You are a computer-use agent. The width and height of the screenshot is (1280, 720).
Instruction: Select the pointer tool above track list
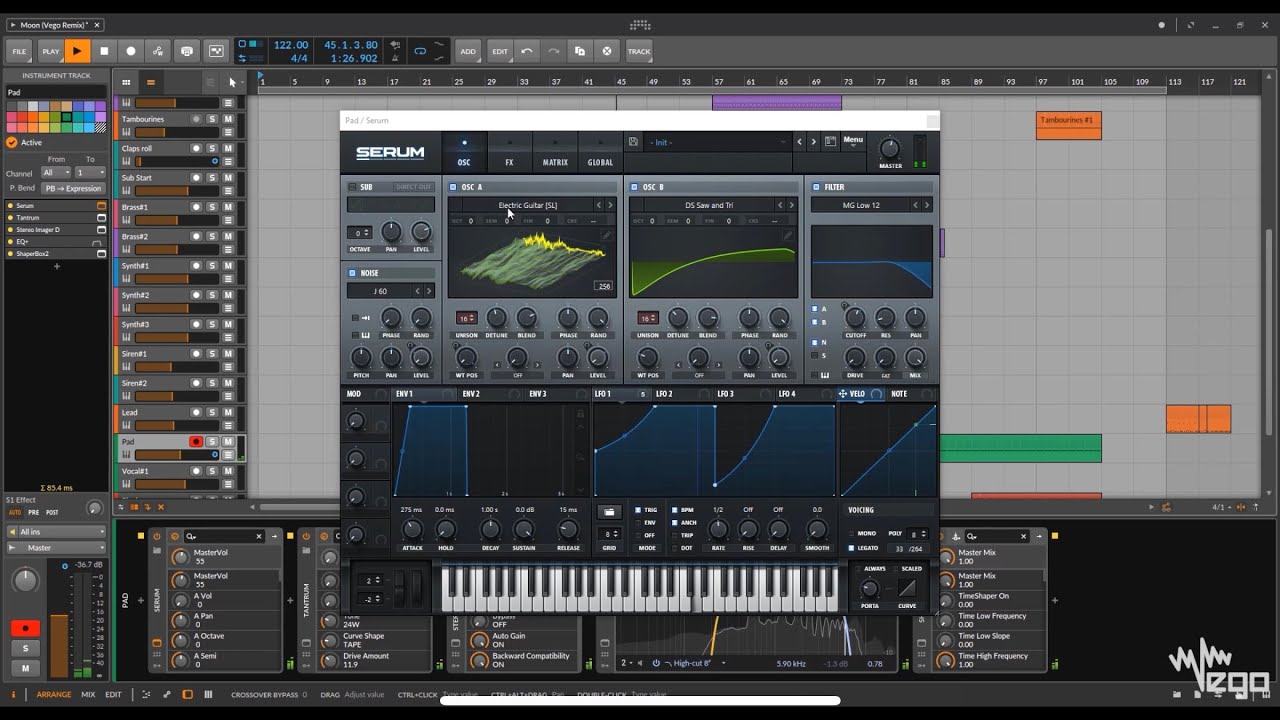(x=232, y=82)
